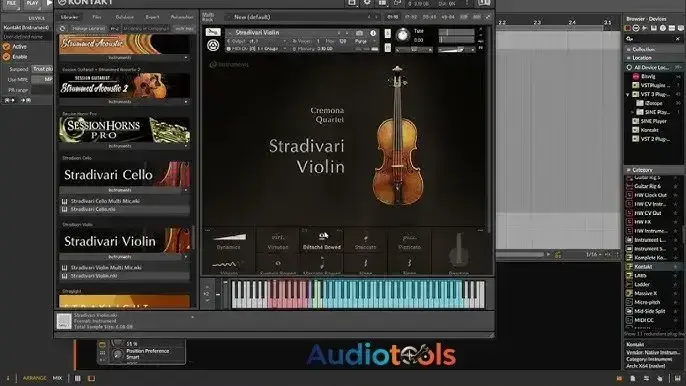Switch to the Libraries tab
Image resolution: width=686 pixels, height=386 pixels.
pos(69,17)
